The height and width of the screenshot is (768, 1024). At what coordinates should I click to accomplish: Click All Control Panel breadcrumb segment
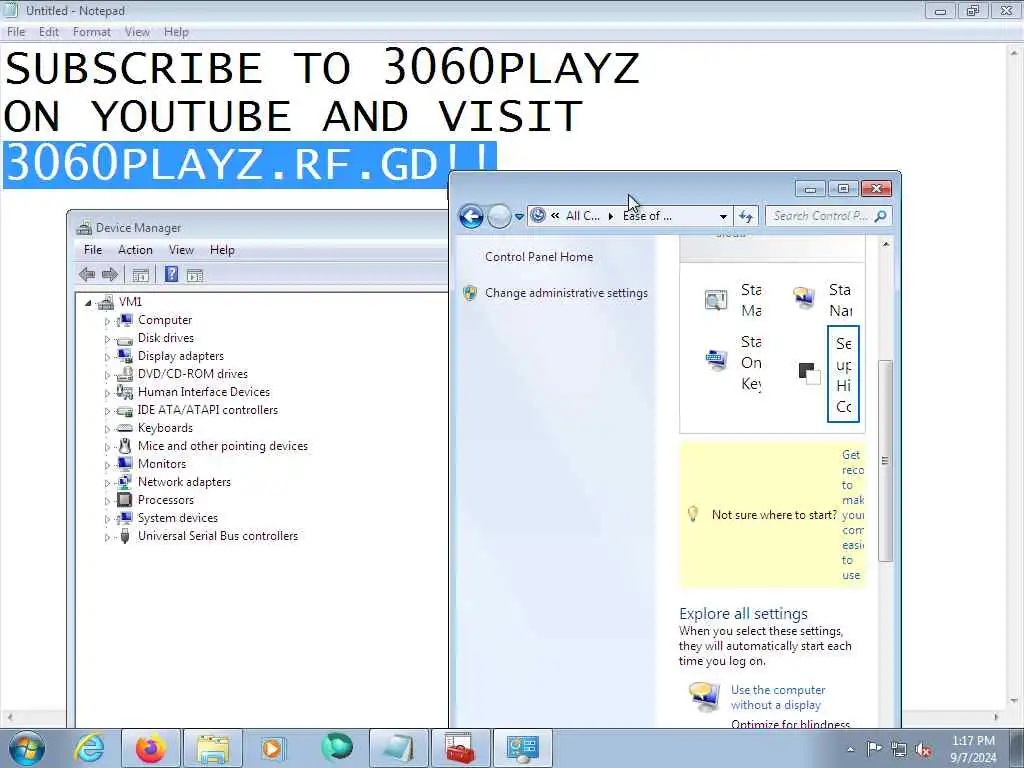[x=583, y=216]
